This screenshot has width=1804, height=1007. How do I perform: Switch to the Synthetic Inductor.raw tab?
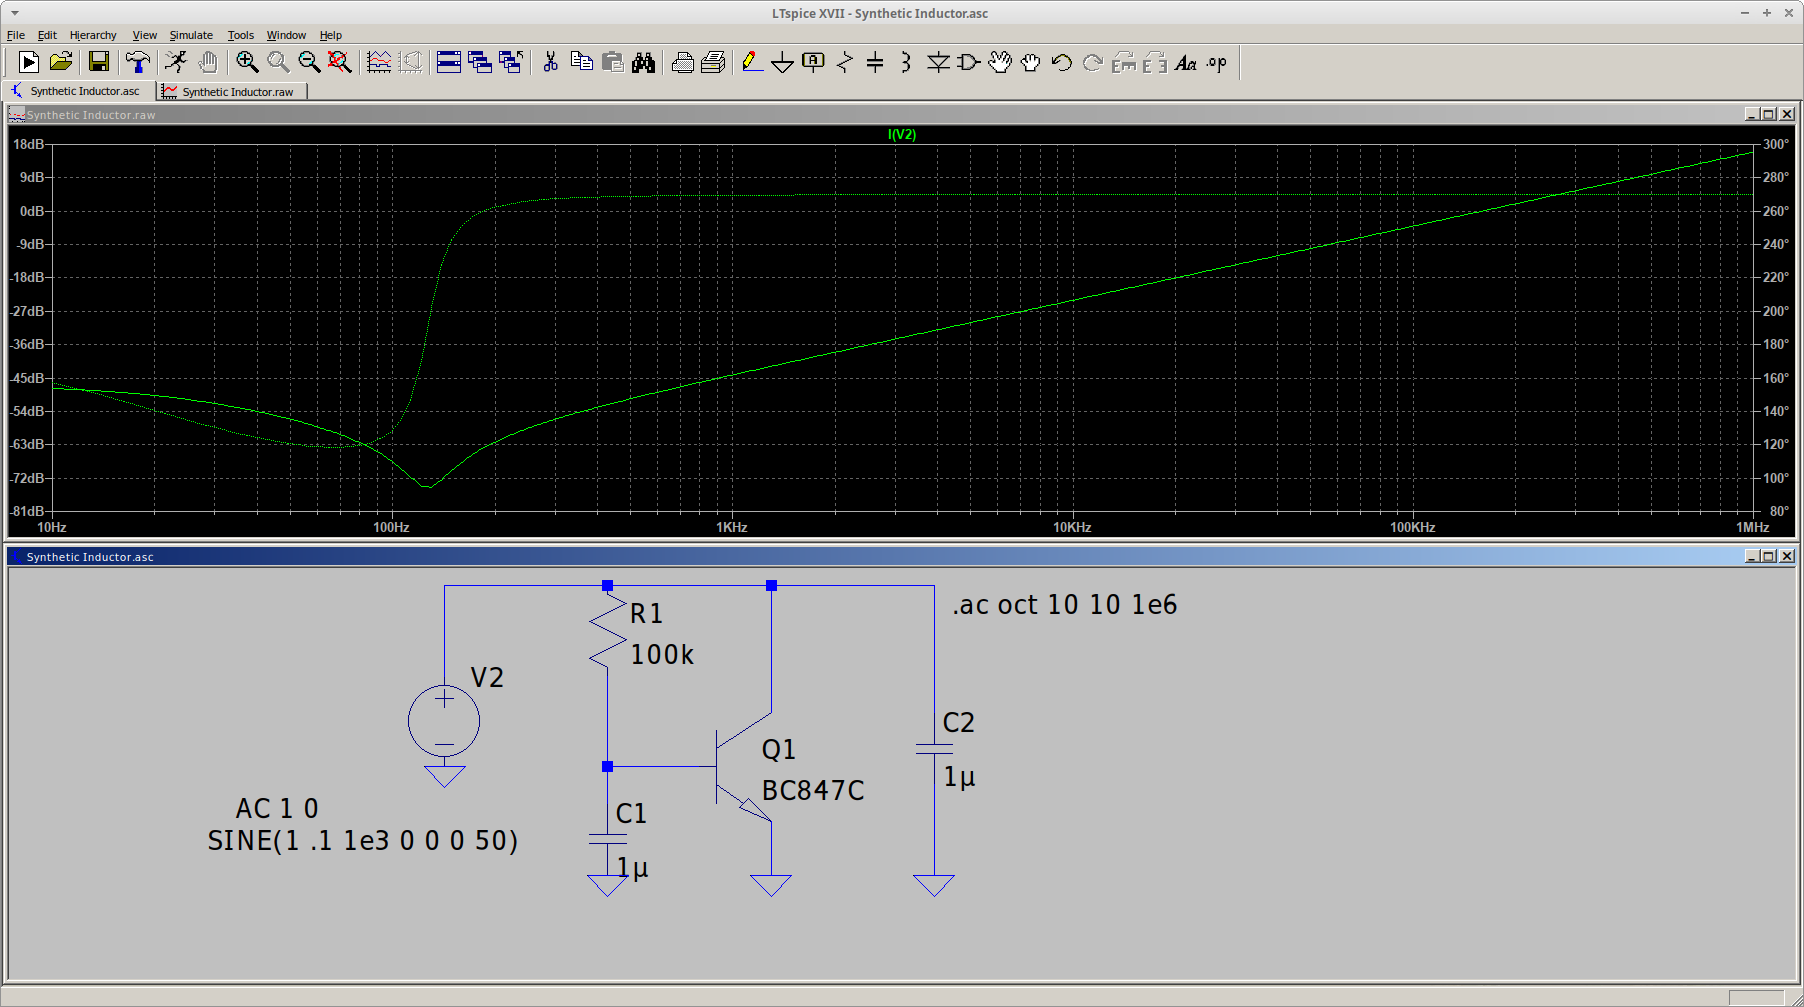coord(232,91)
